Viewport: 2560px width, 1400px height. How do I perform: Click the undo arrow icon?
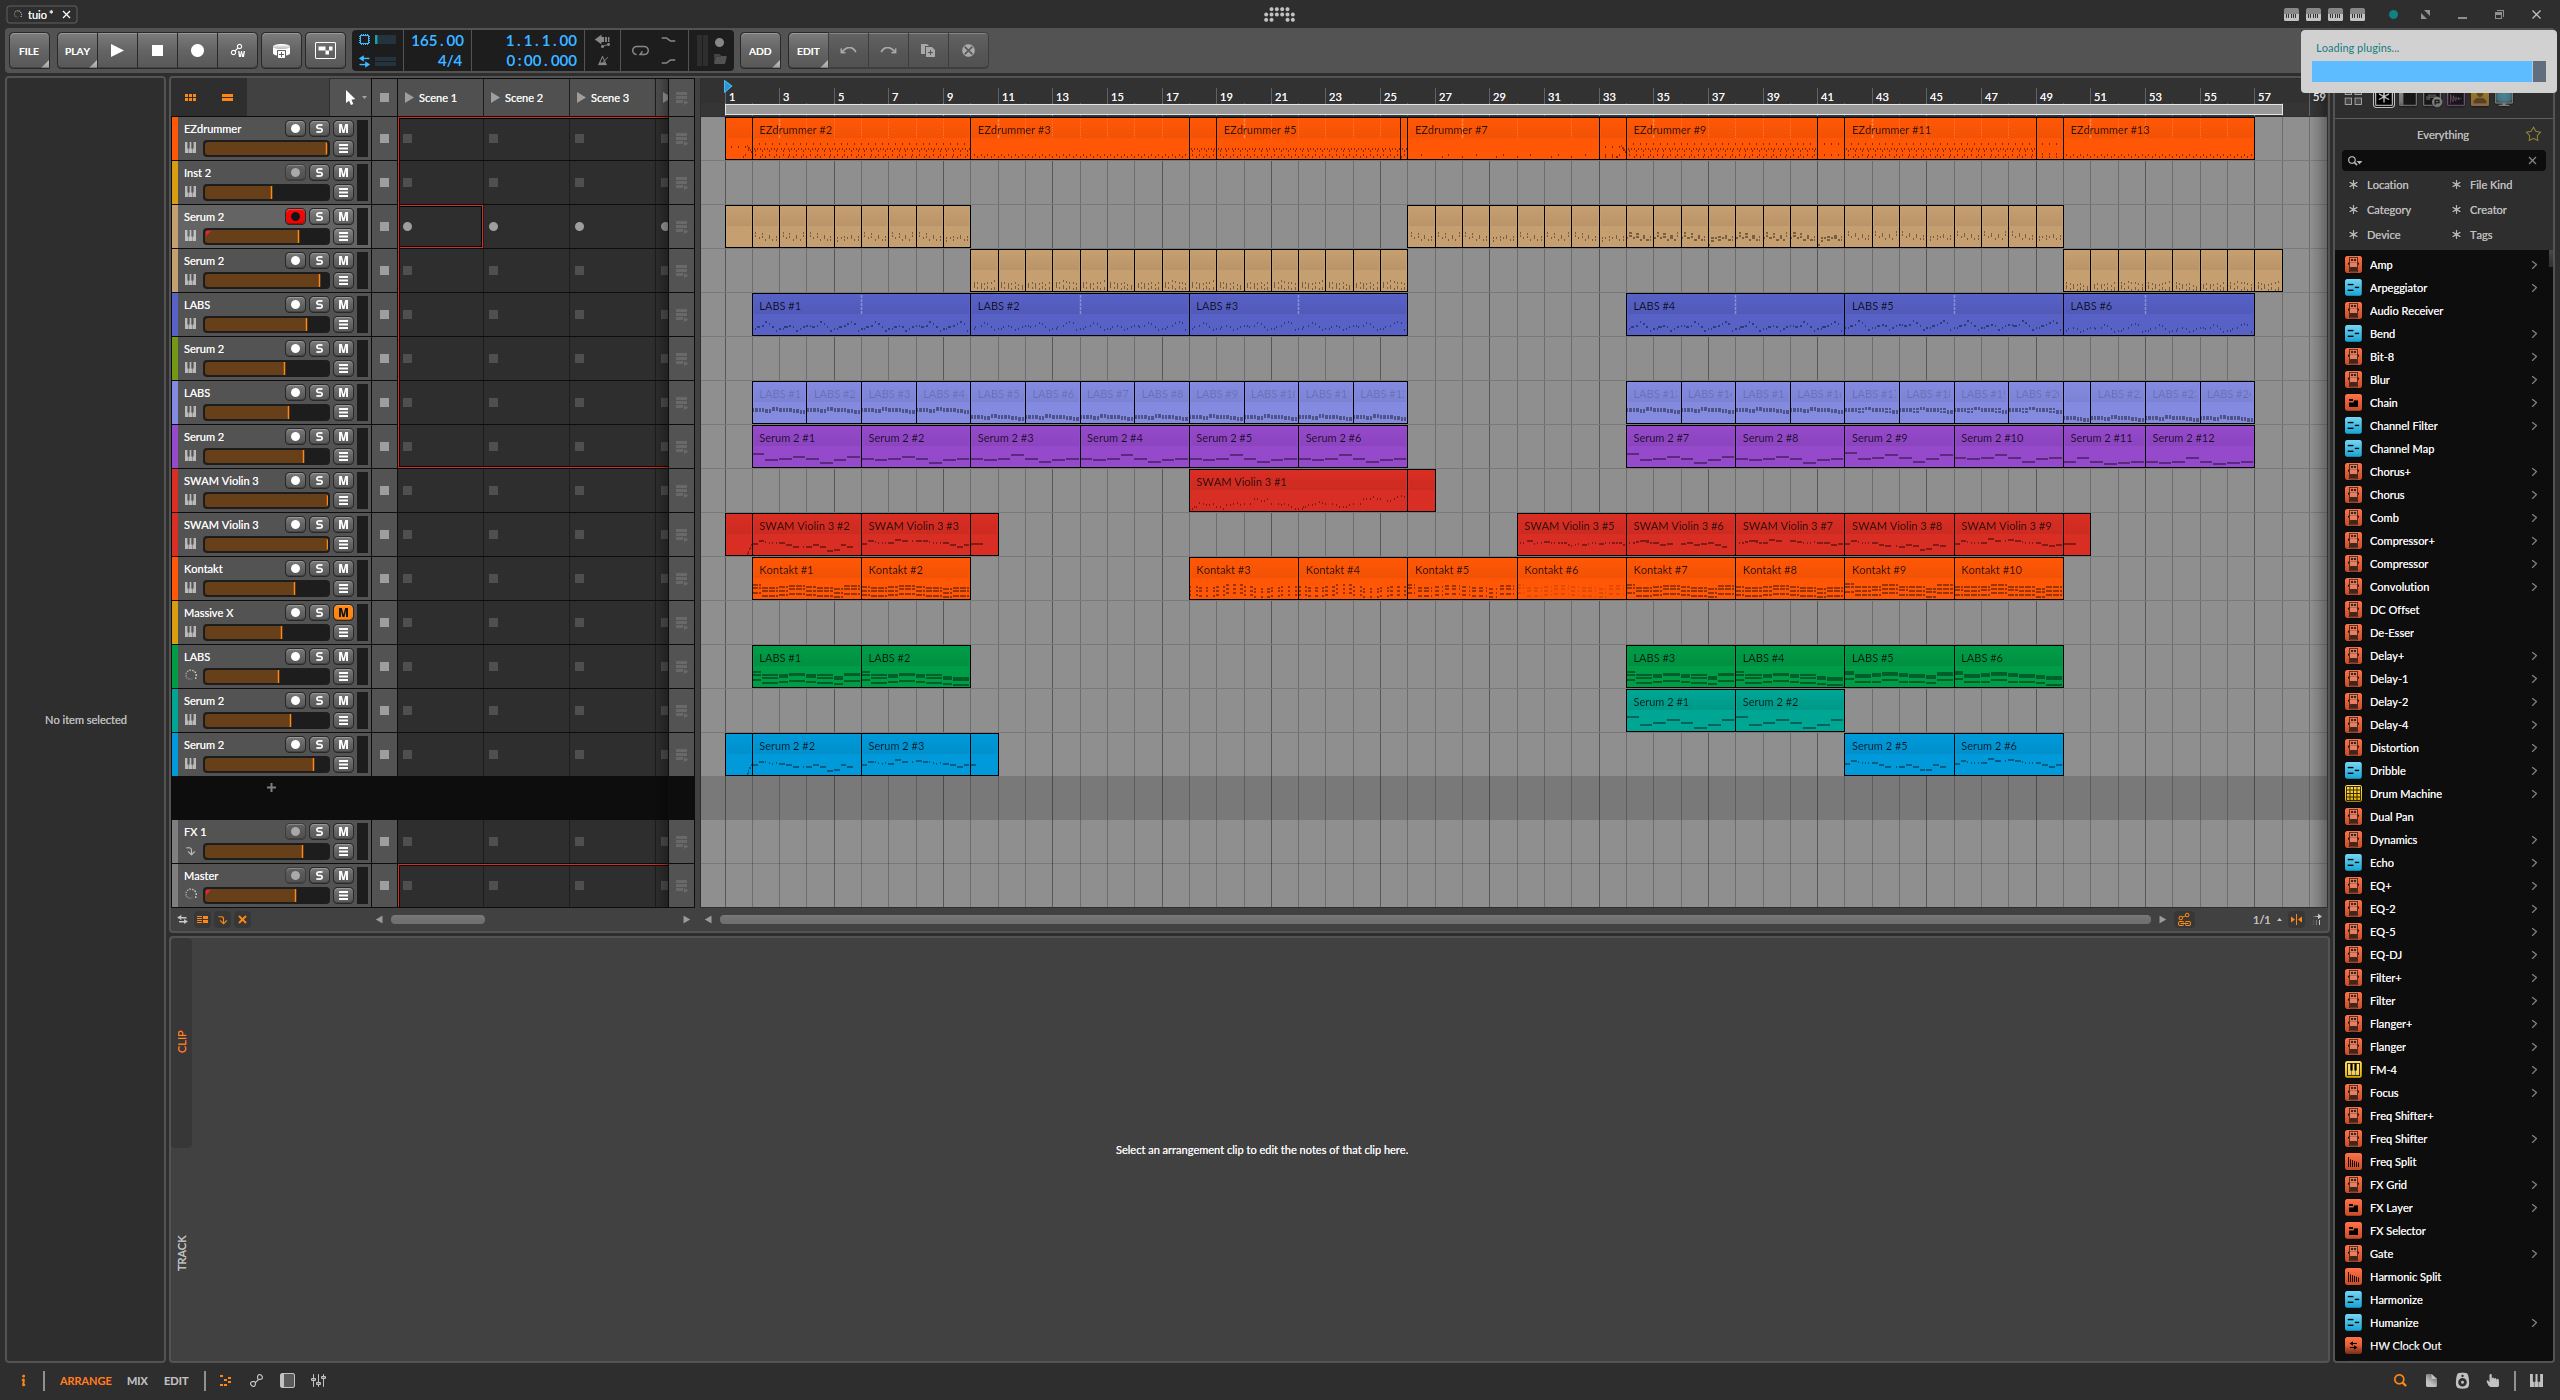[x=848, y=51]
